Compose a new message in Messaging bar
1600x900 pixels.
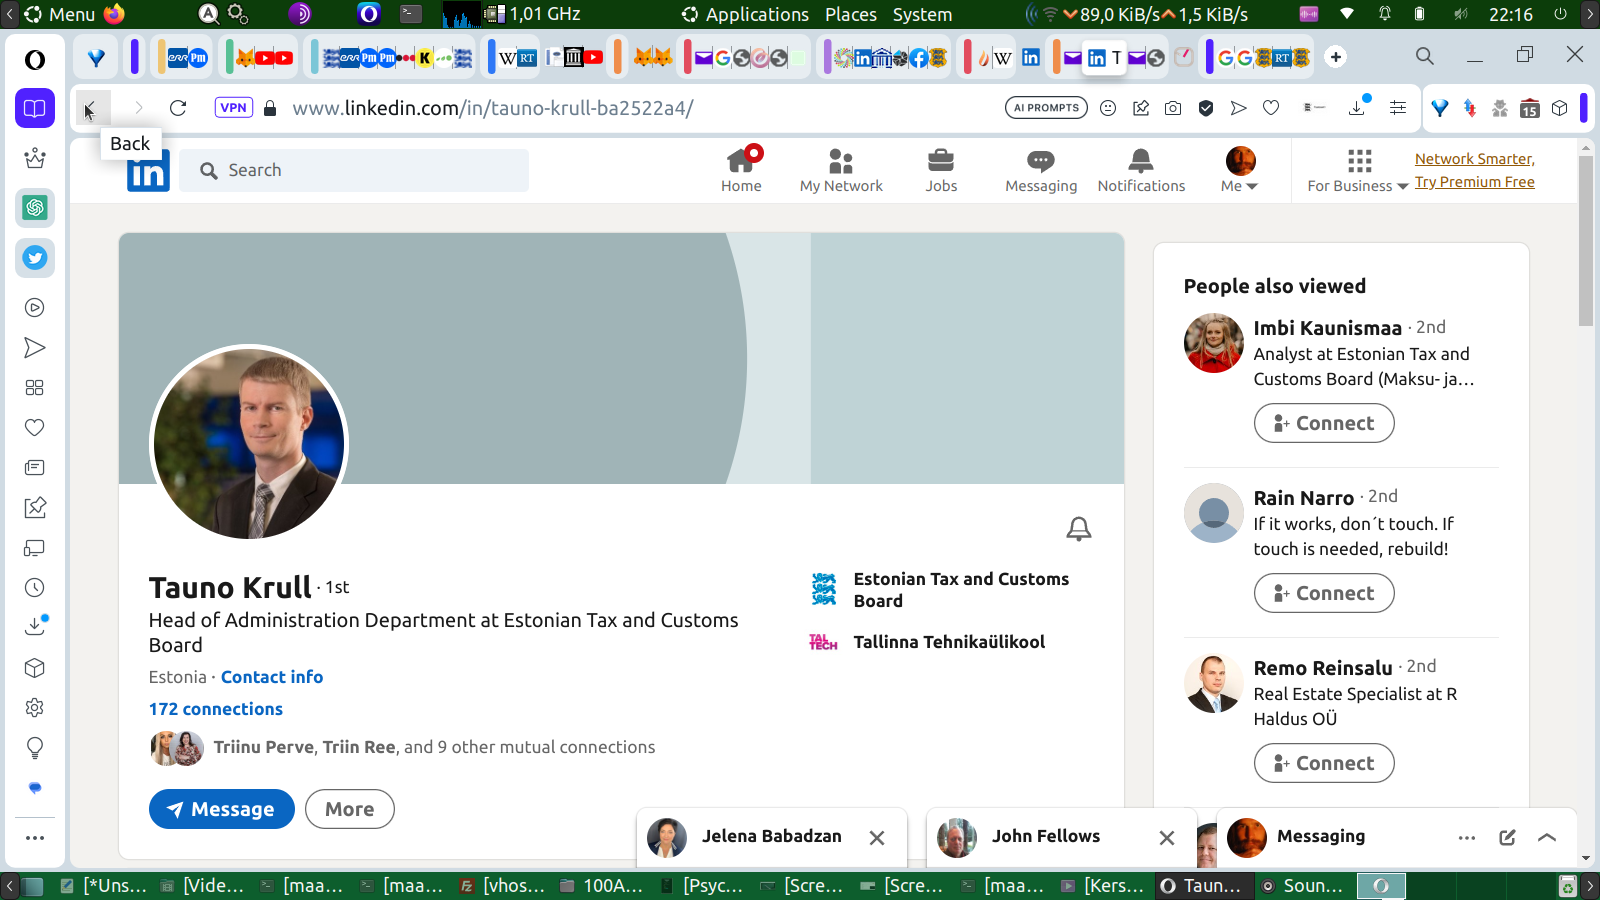click(1507, 838)
